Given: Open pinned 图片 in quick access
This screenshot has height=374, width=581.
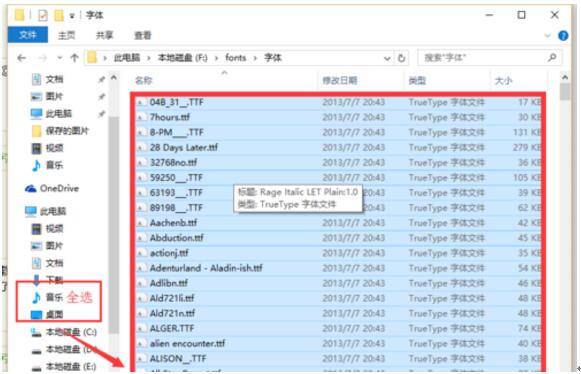Looking at the screenshot, I should (x=47, y=96).
